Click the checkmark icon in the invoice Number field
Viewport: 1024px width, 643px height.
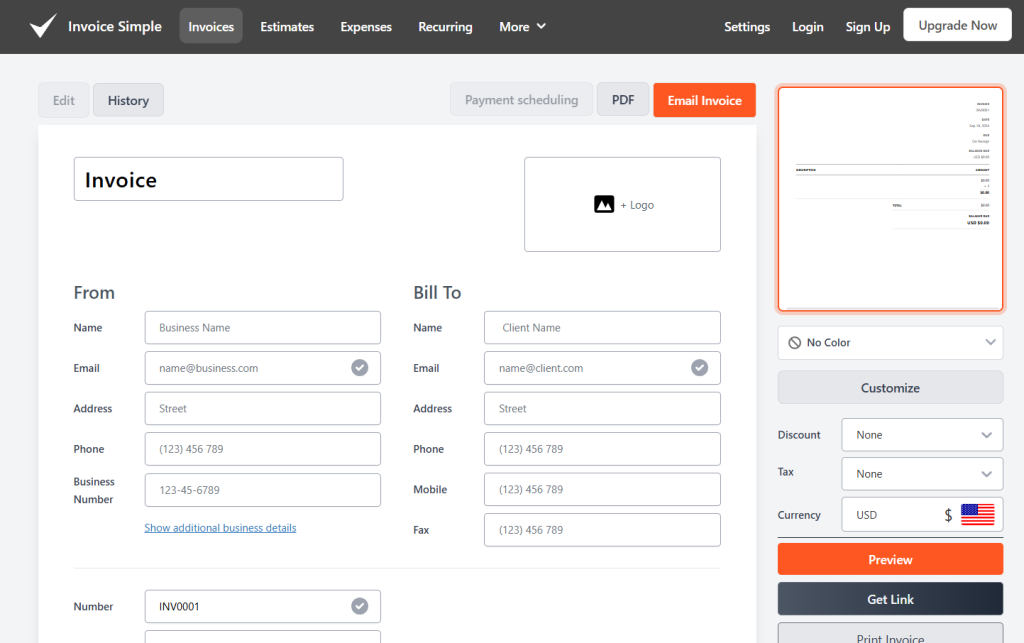(x=360, y=606)
